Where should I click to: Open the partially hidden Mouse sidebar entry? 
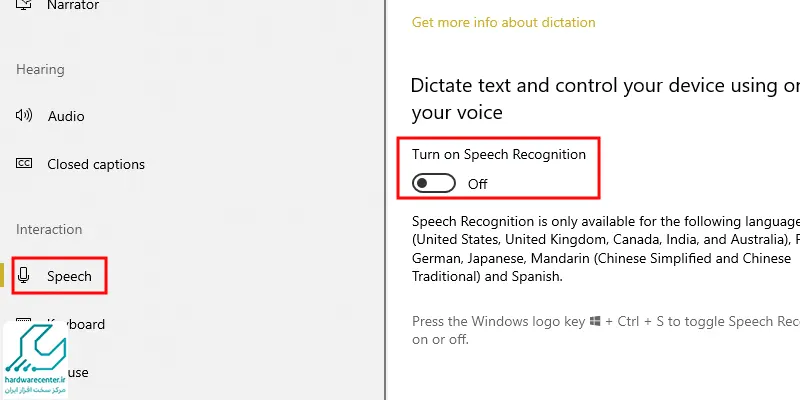tap(78, 372)
